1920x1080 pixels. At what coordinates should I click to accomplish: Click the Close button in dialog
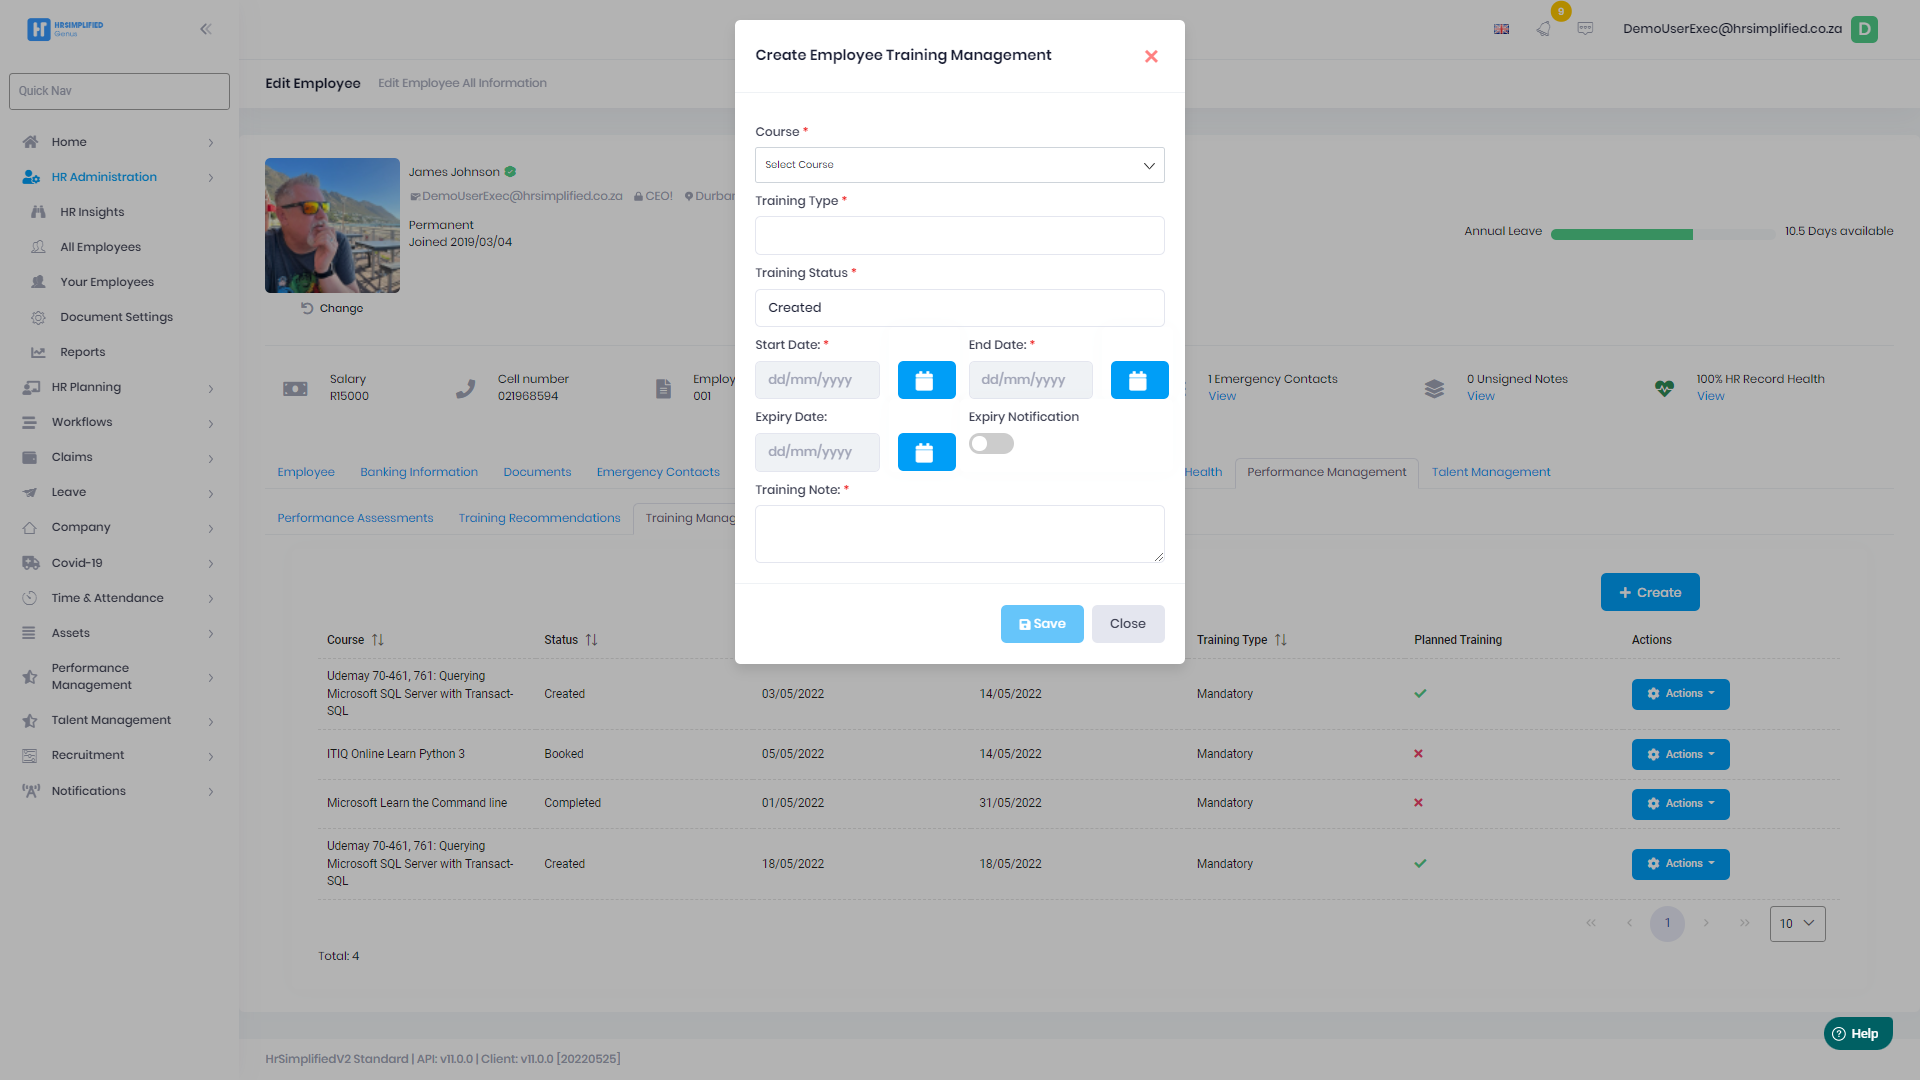click(x=1127, y=624)
